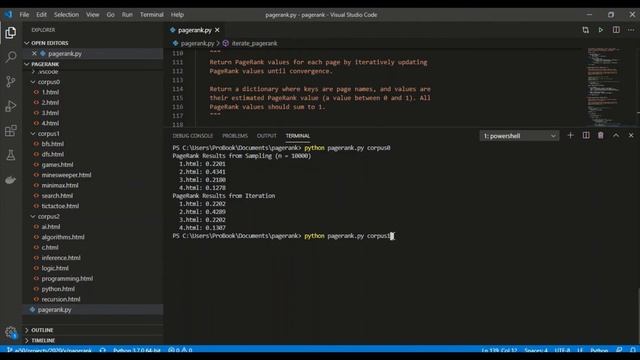Viewport: 640px width, 360px height.
Task: Open the File menu
Action: [x=24, y=15]
